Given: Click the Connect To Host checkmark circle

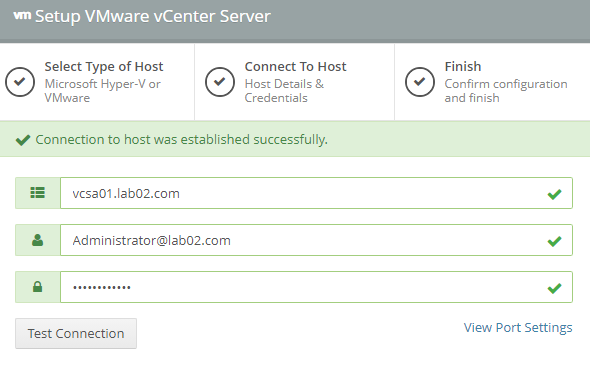Looking at the screenshot, I should [x=220, y=82].
